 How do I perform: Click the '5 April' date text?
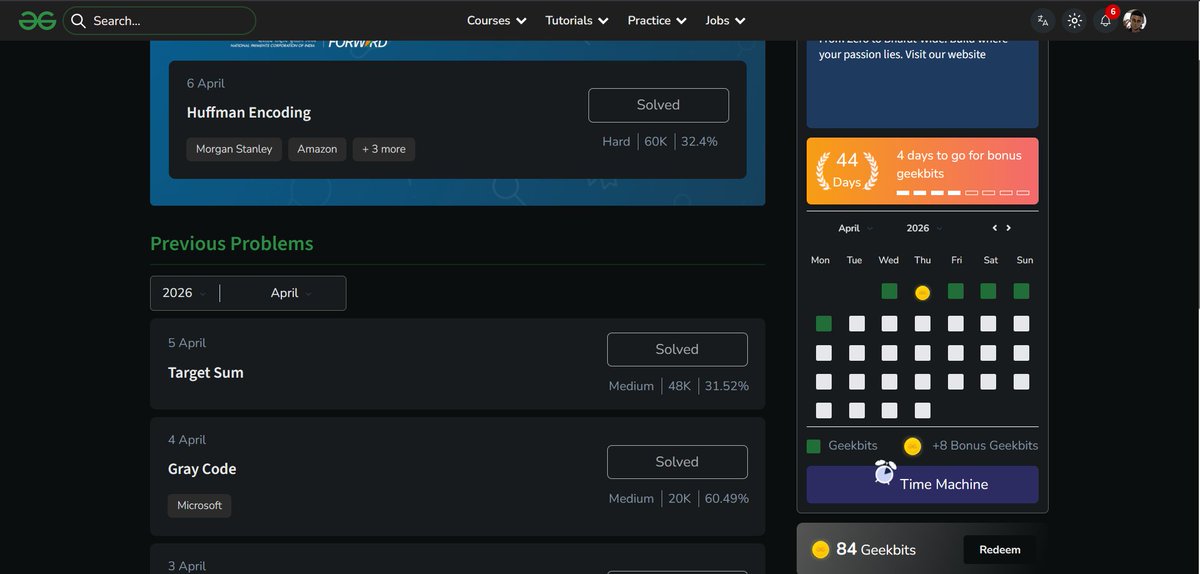(187, 343)
